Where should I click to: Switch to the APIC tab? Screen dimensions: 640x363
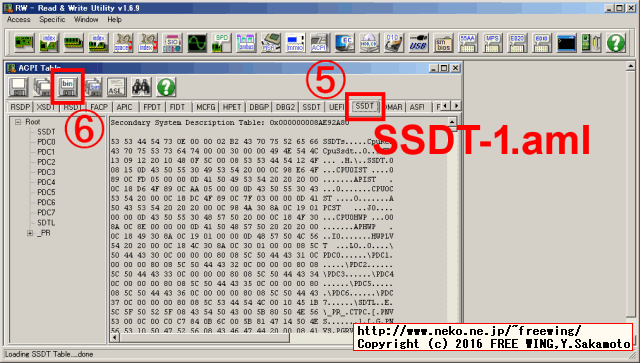[124, 107]
